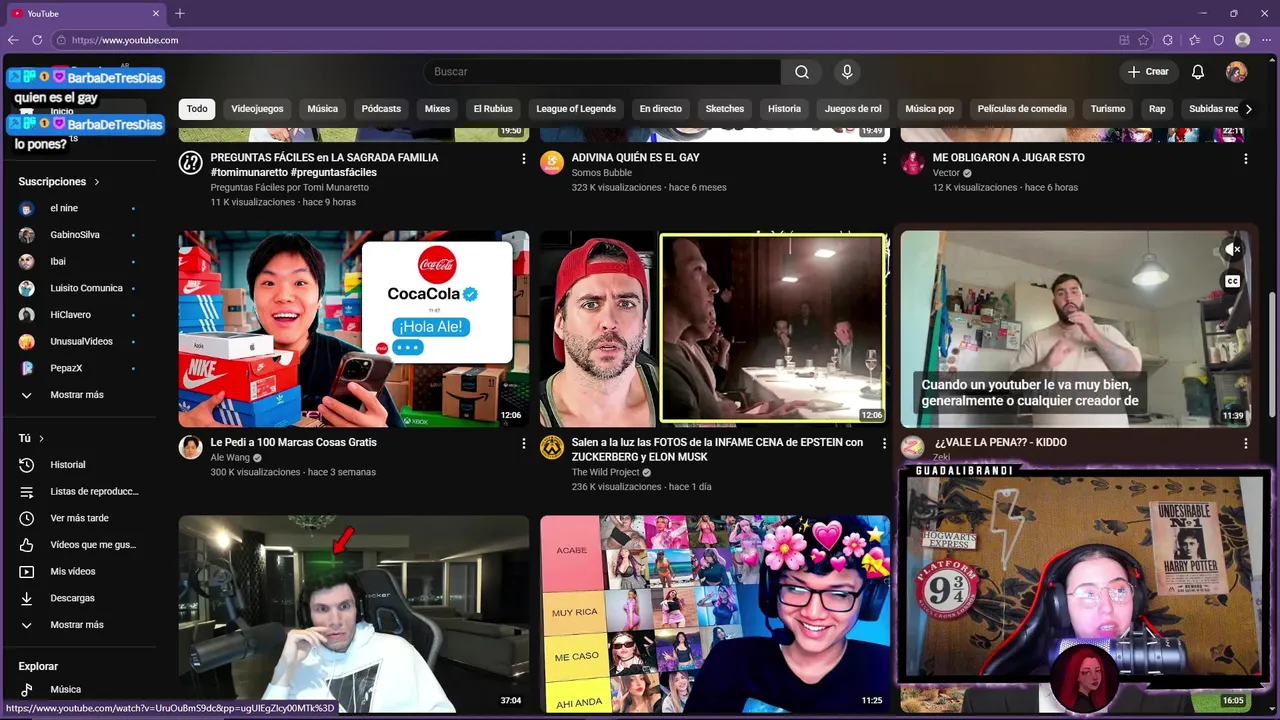Select the Pódcasts chip

tap(381, 109)
